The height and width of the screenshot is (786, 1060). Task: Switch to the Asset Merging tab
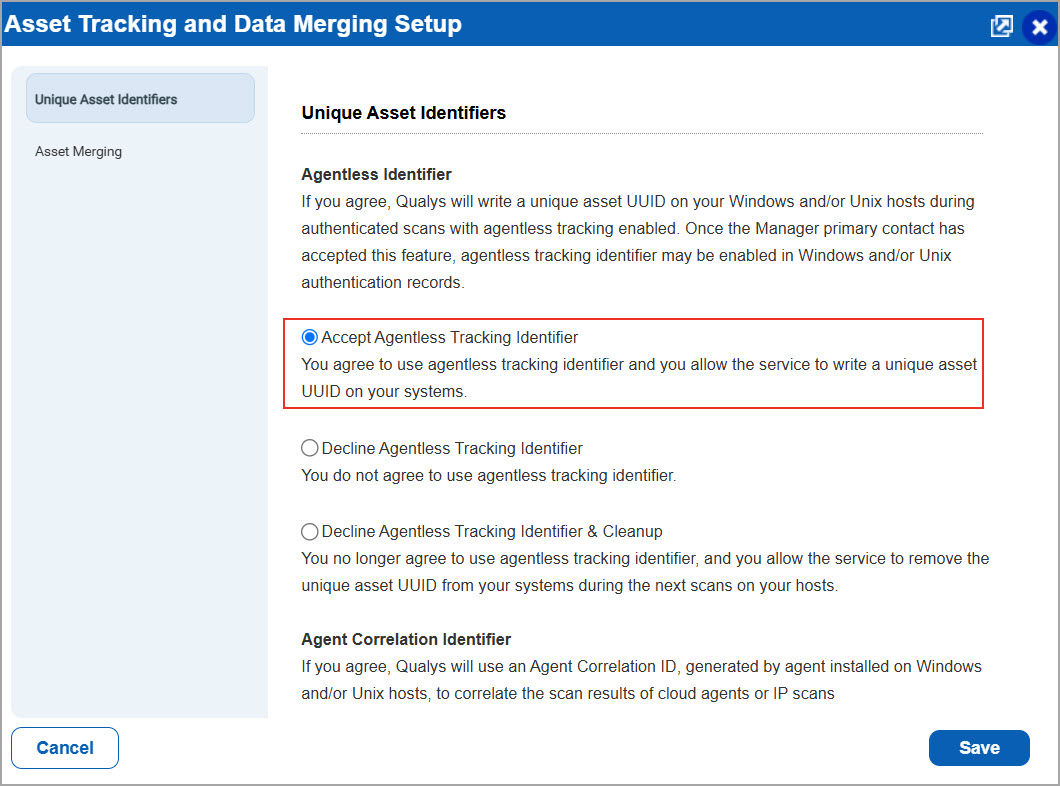(79, 152)
